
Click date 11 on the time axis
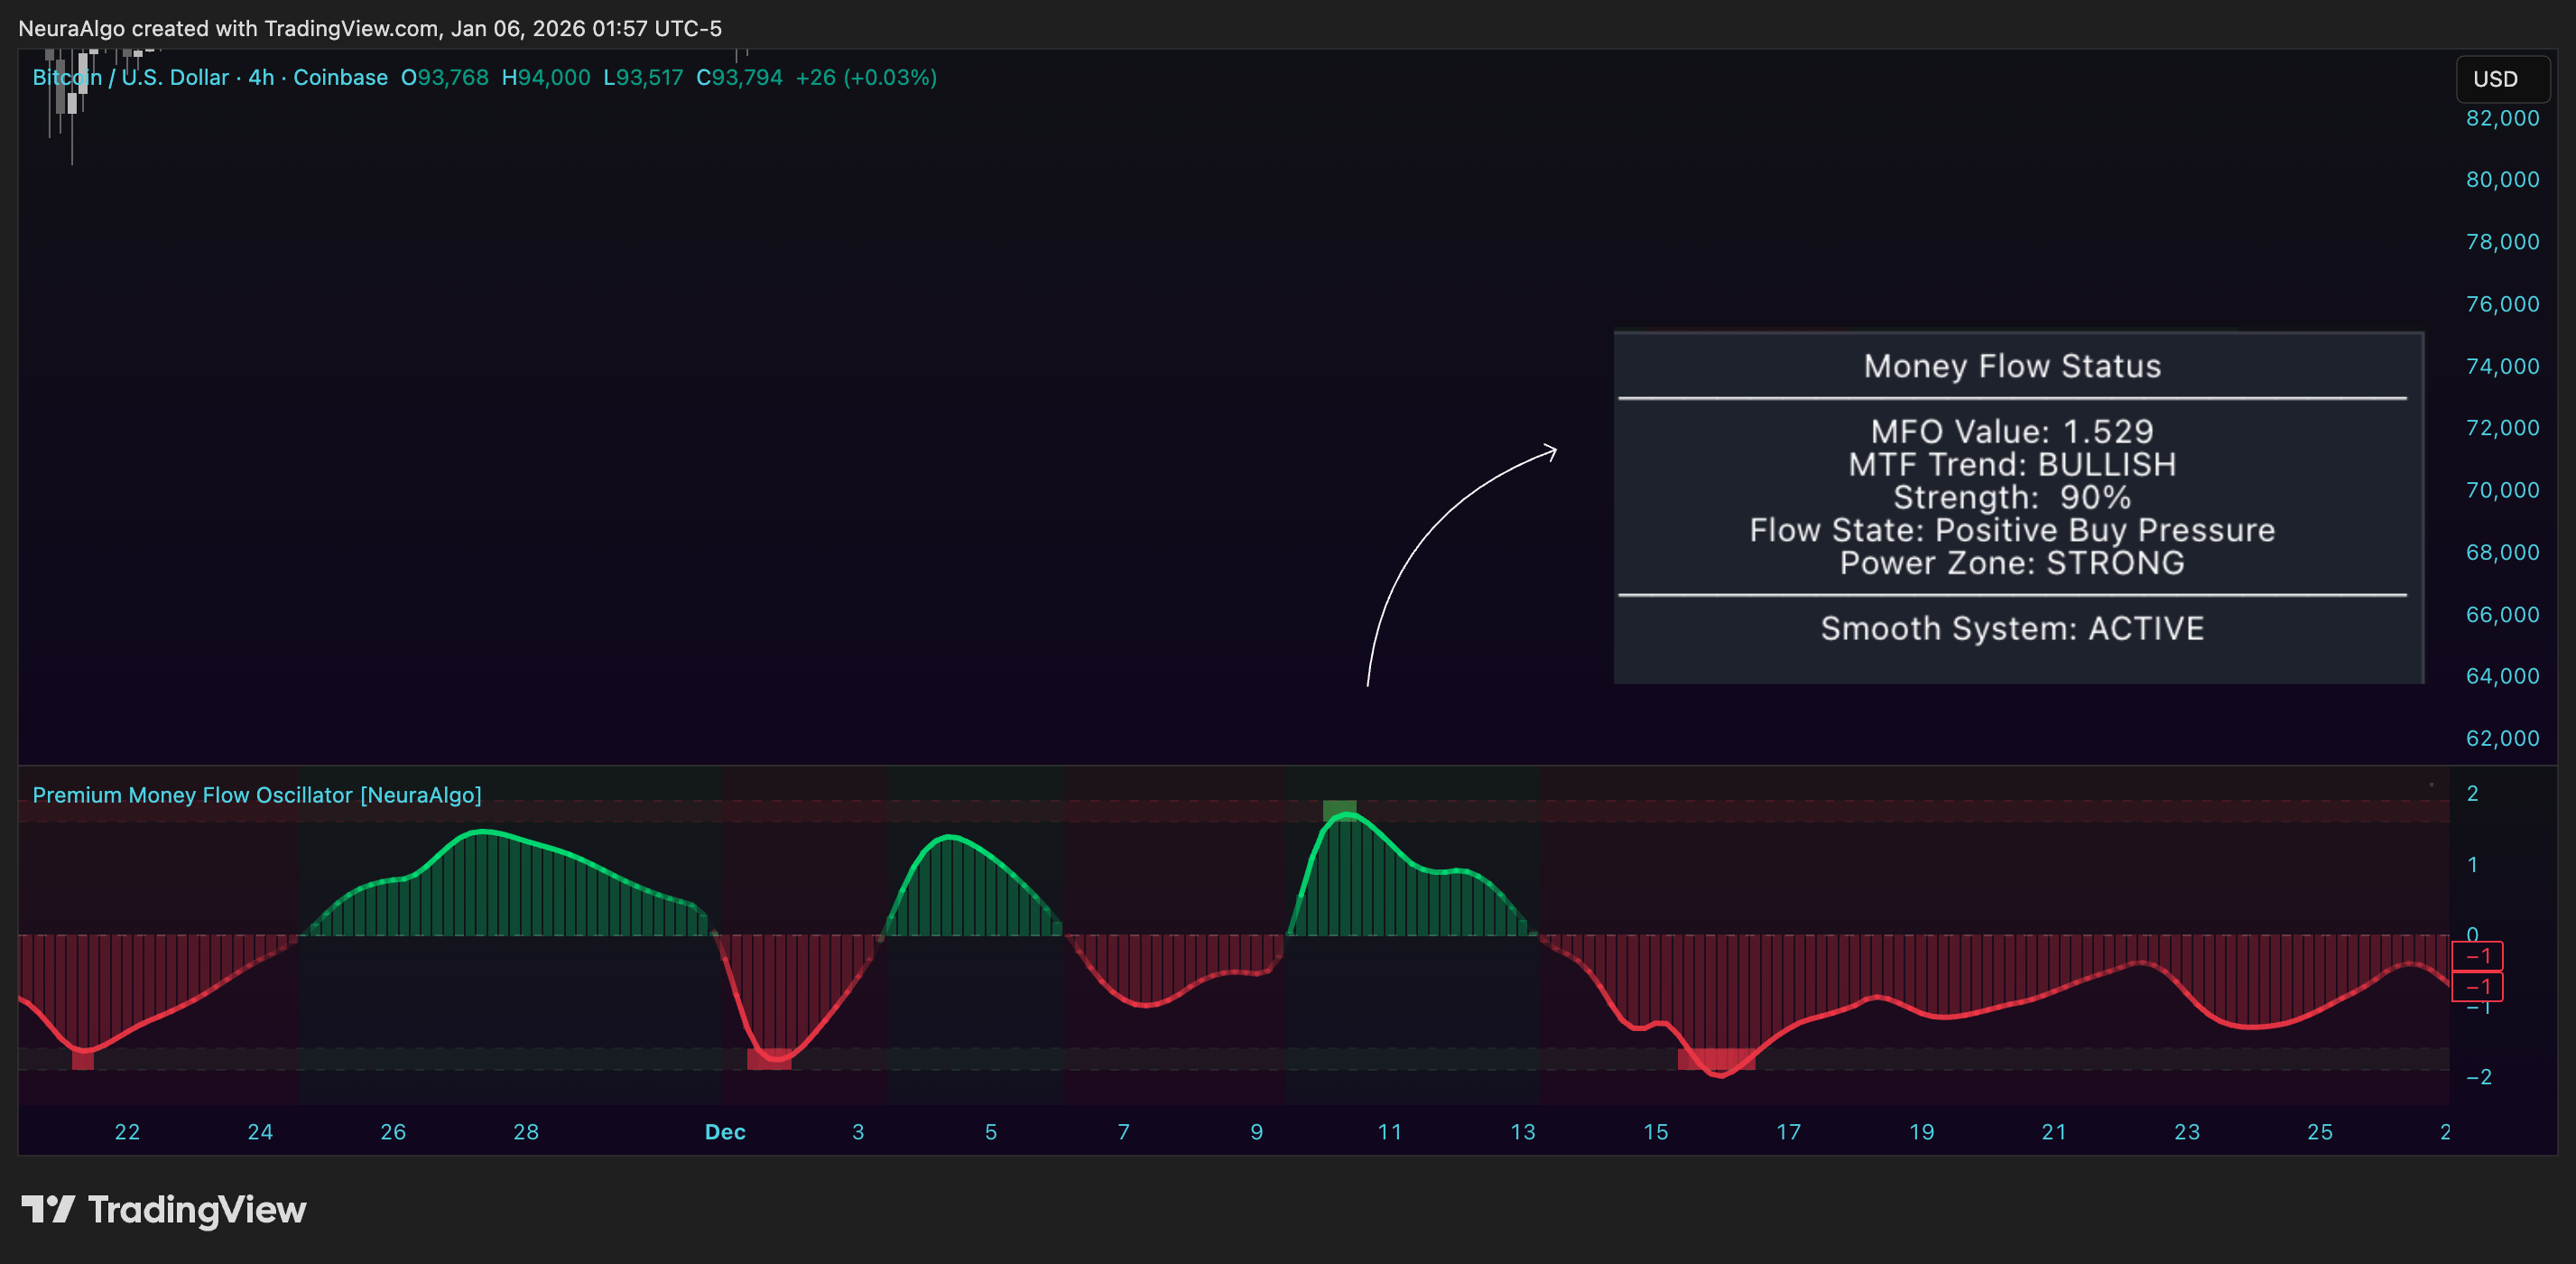click(1390, 1132)
